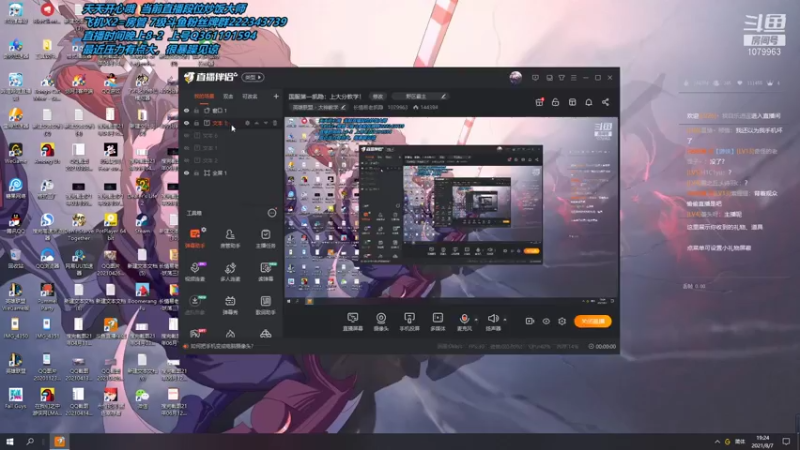This screenshot has width=800, height=450.
Task: Click the 修改 button beside the stream title
Action: point(378,96)
